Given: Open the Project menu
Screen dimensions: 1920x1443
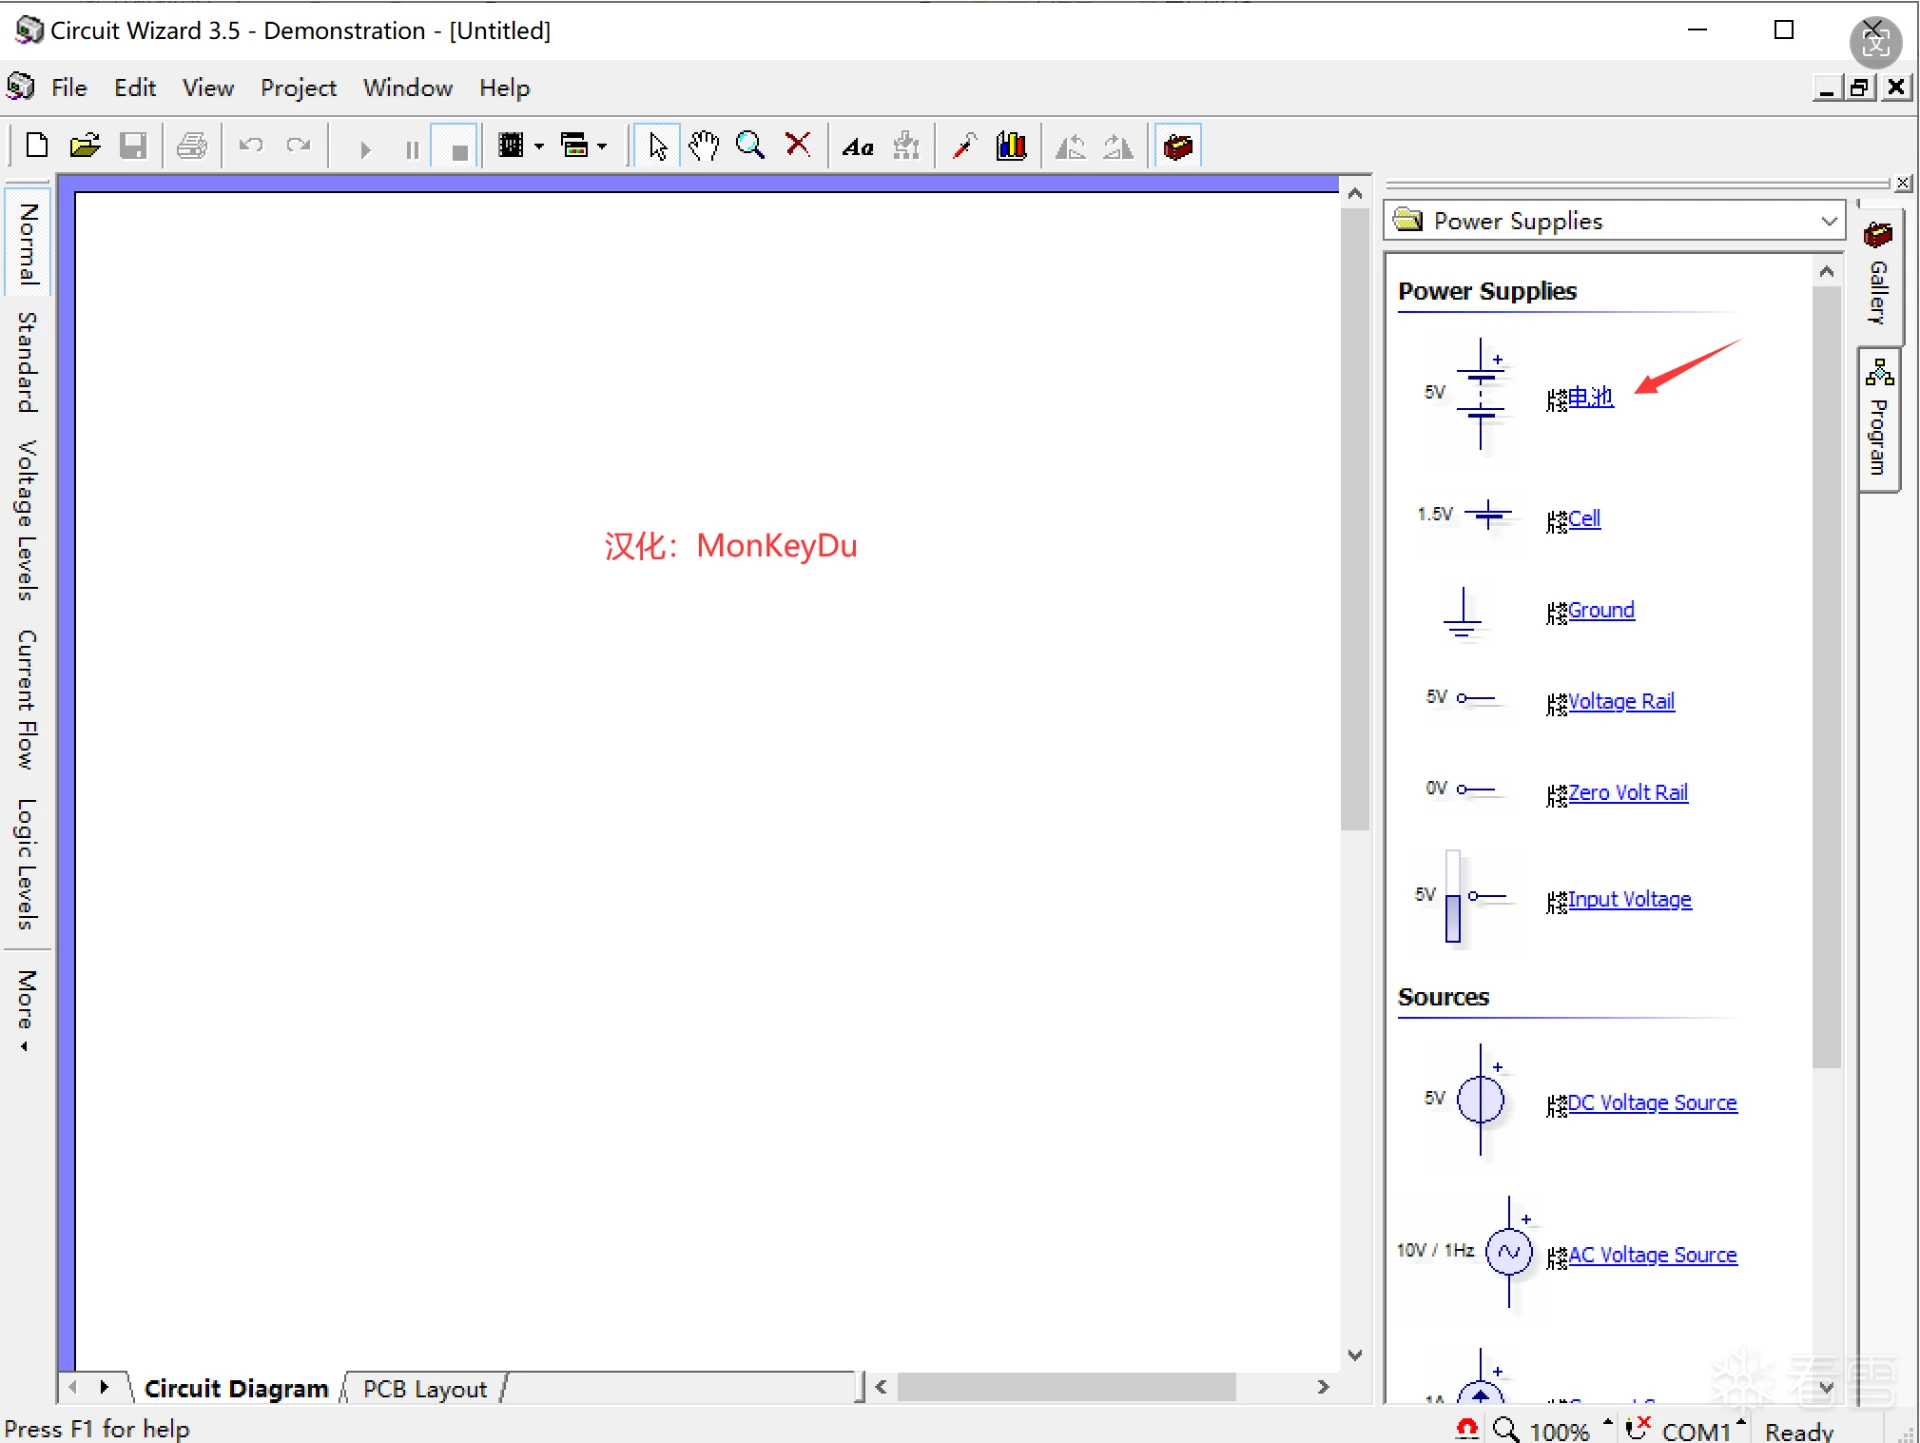Looking at the screenshot, I should [x=298, y=88].
